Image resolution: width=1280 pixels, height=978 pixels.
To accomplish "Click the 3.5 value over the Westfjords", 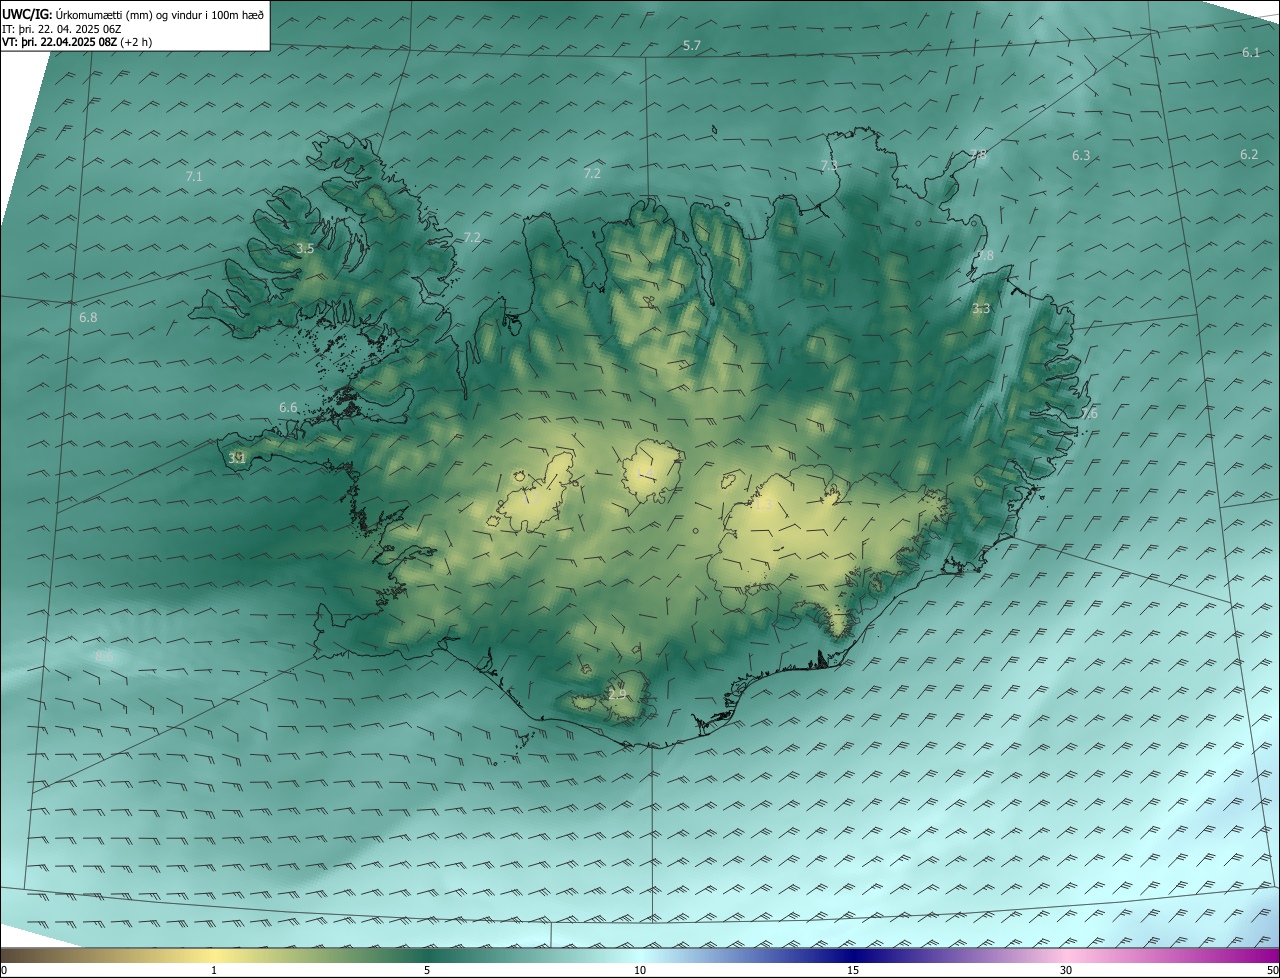I will coord(305,249).
